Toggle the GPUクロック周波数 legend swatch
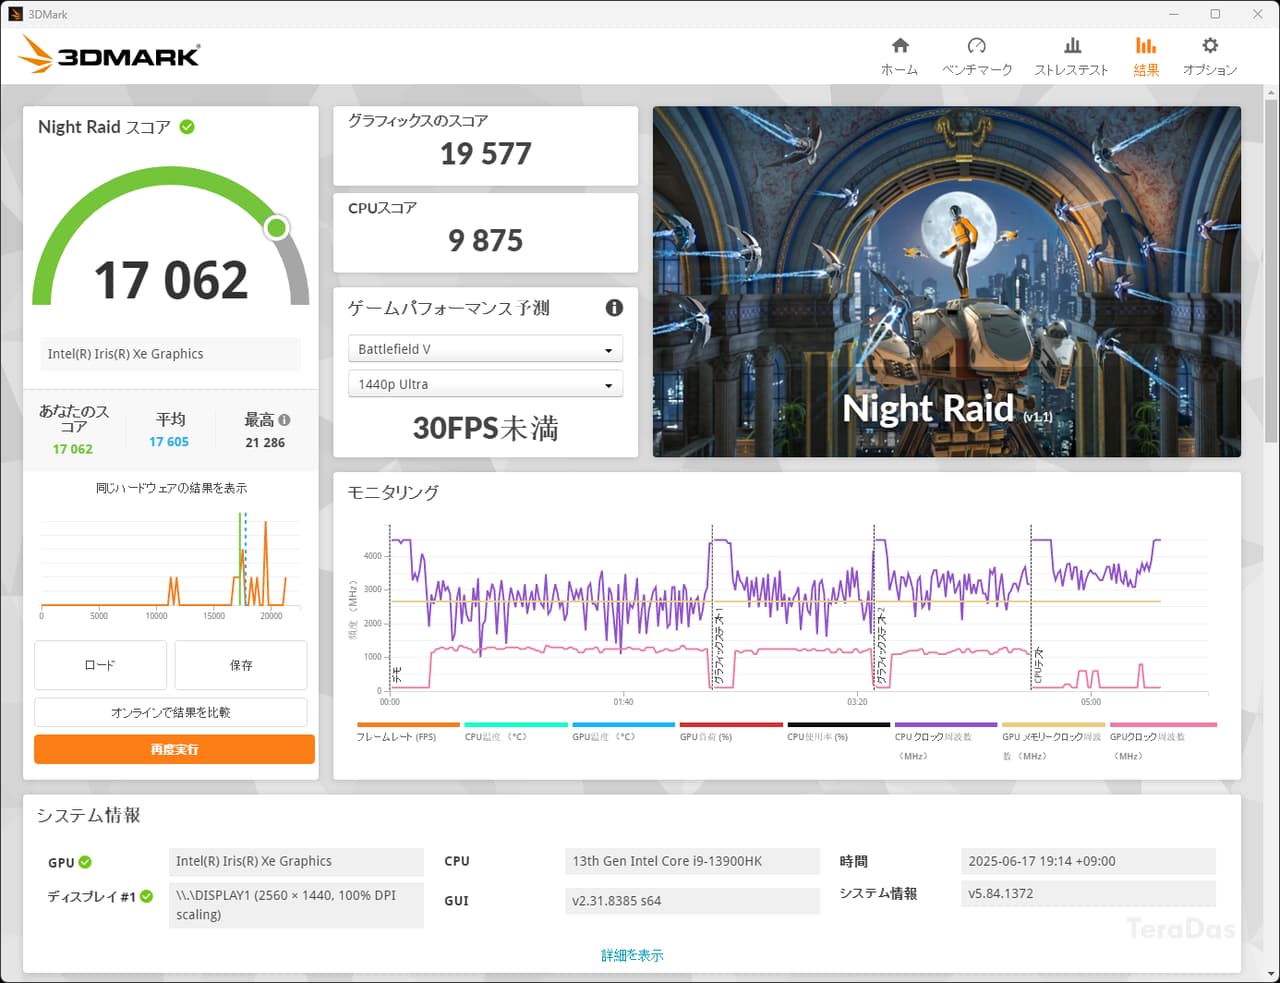This screenshot has width=1280, height=983. 1163,725
